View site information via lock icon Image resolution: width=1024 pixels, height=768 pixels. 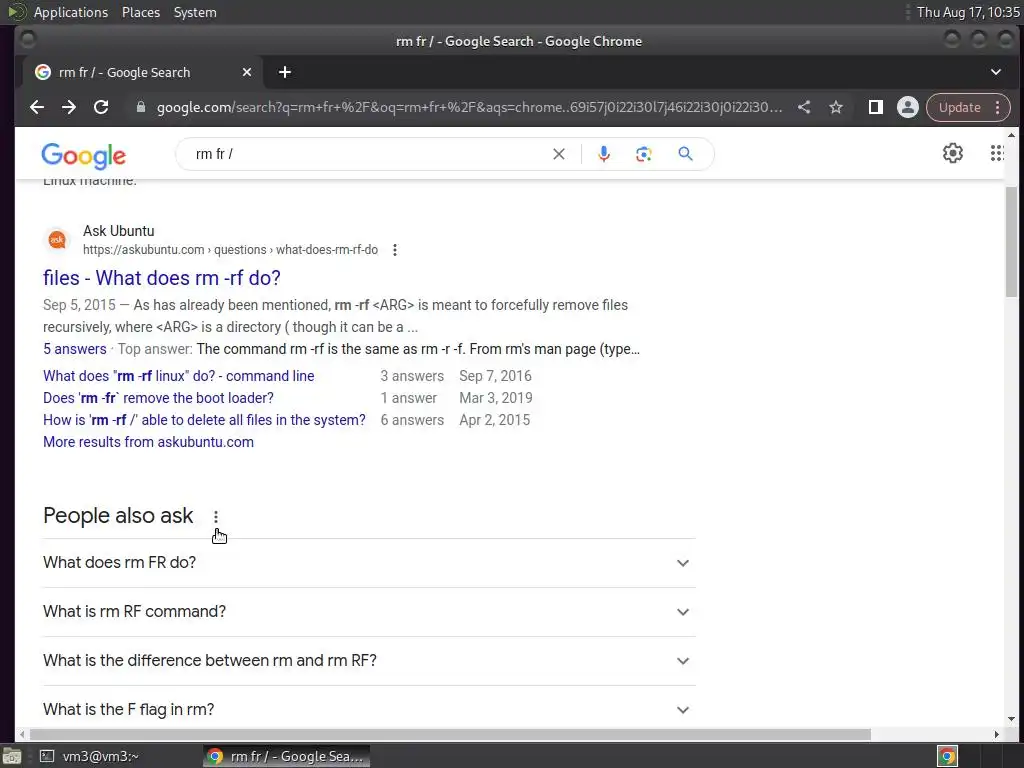pos(140,107)
